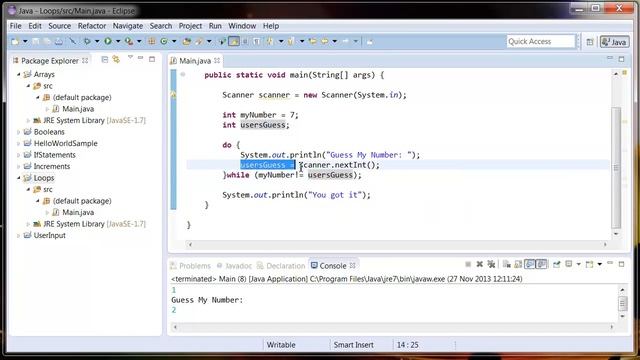640x360 pixels.
Task: Click the Open Console icon
Action: click(589, 264)
